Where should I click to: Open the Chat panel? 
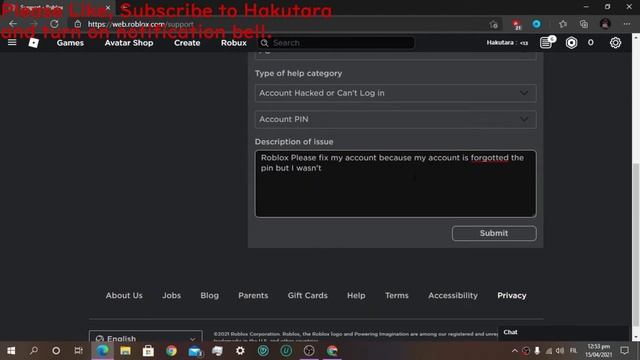[563, 332]
